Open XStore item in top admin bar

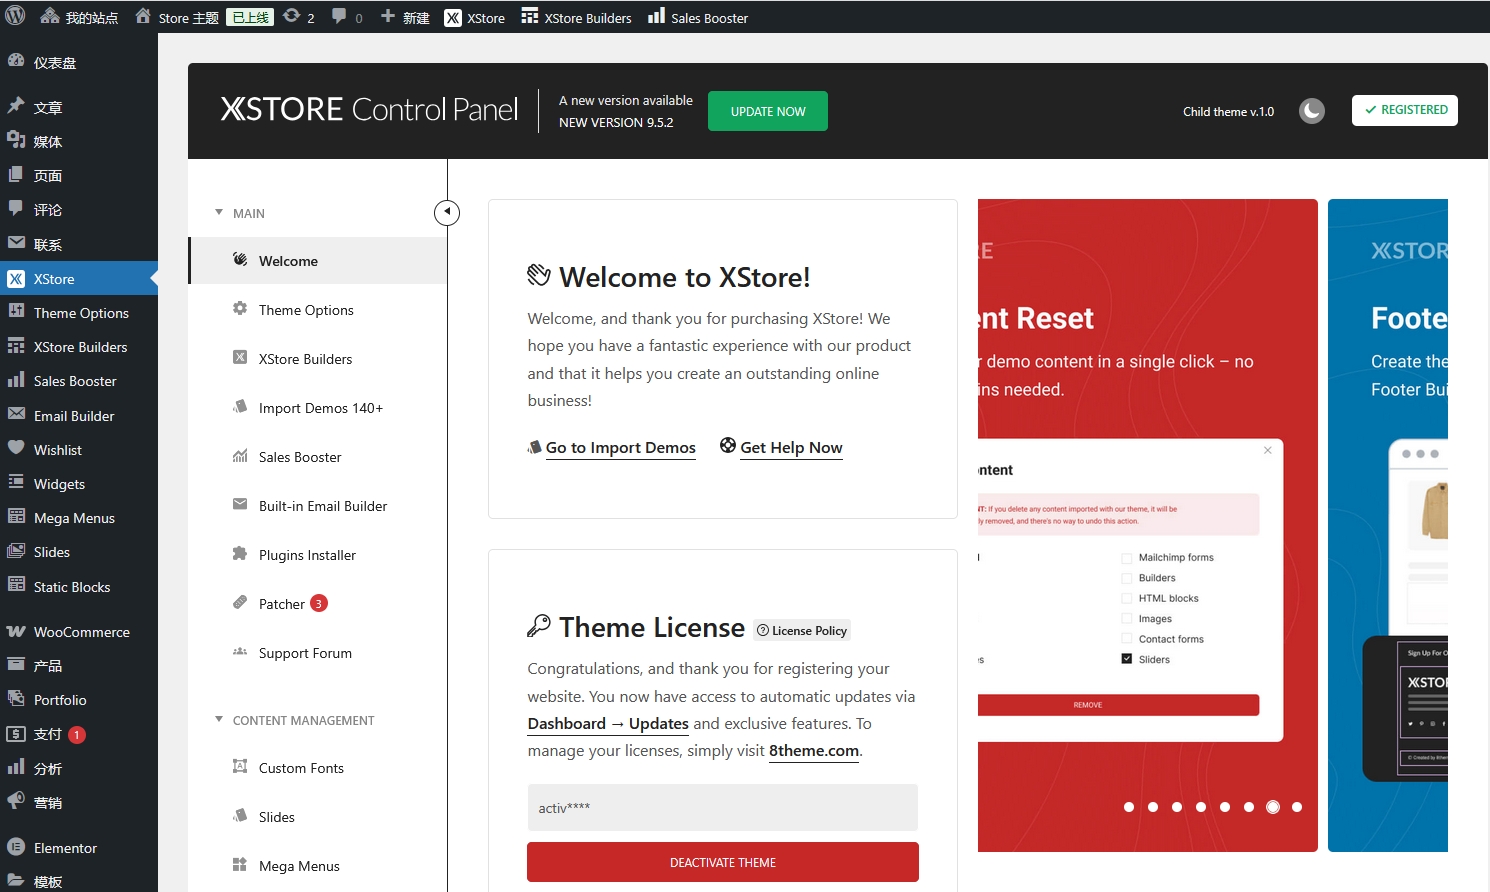[475, 17]
